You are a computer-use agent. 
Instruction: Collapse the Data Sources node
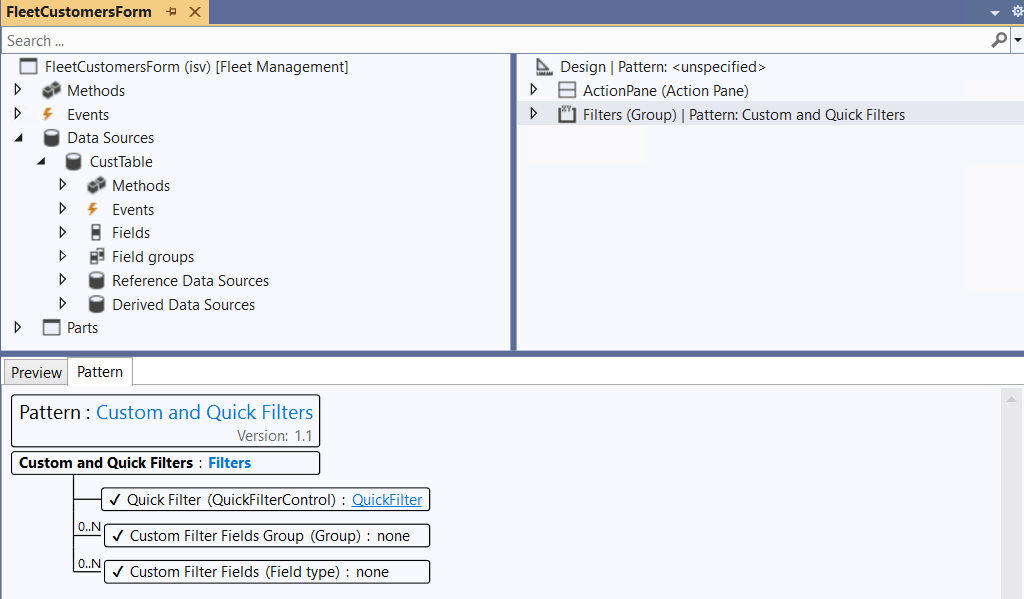(18, 137)
